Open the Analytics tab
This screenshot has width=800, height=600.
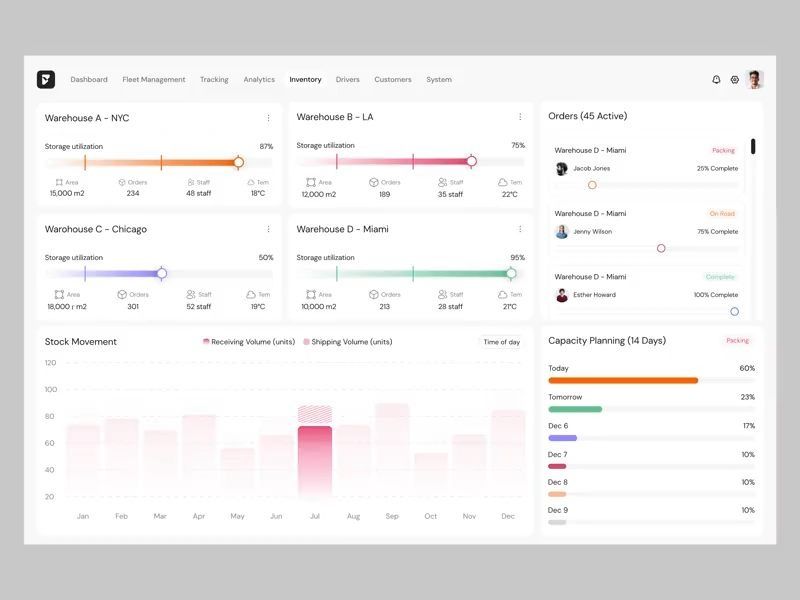pyautogui.click(x=259, y=80)
